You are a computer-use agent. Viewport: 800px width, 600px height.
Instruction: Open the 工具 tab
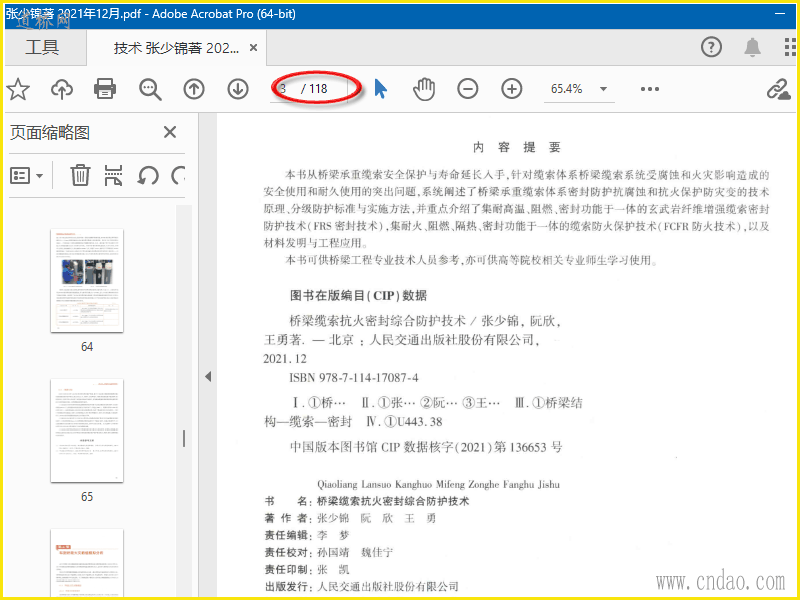pos(42,47)
